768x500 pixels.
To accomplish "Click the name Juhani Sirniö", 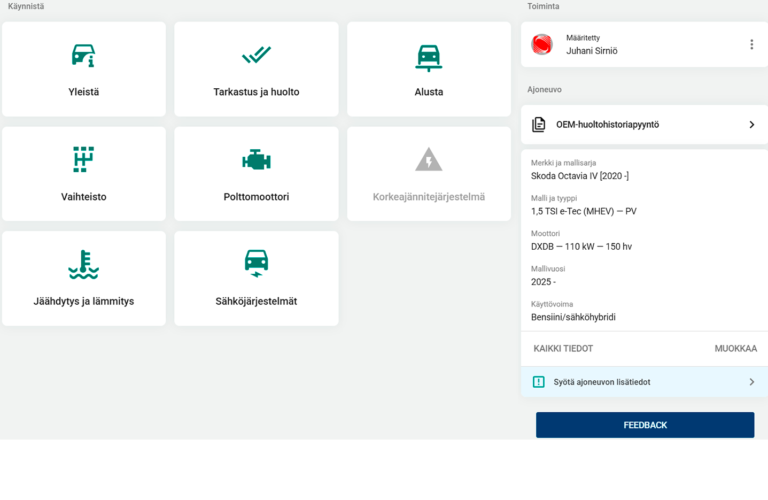I will [592, 50].
